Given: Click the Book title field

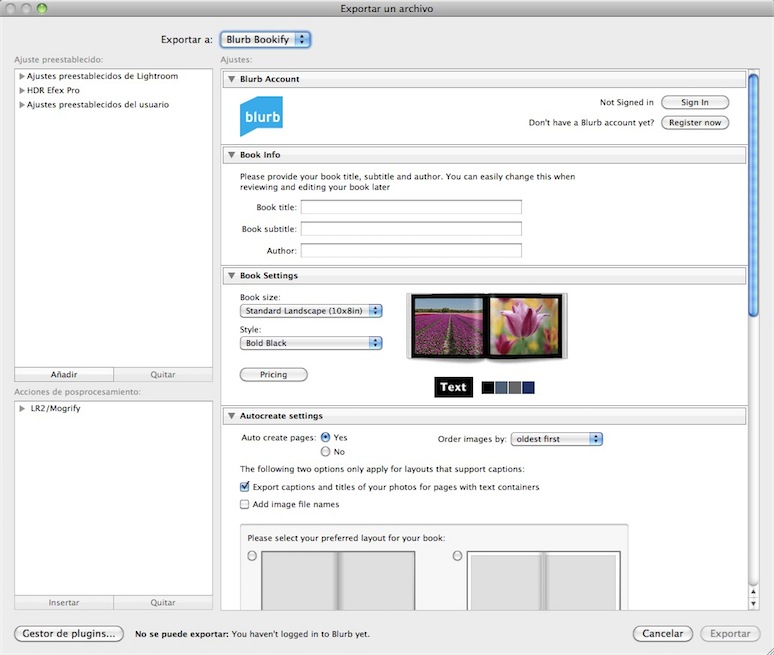Looking at the screenshot, I should point(411,207).
